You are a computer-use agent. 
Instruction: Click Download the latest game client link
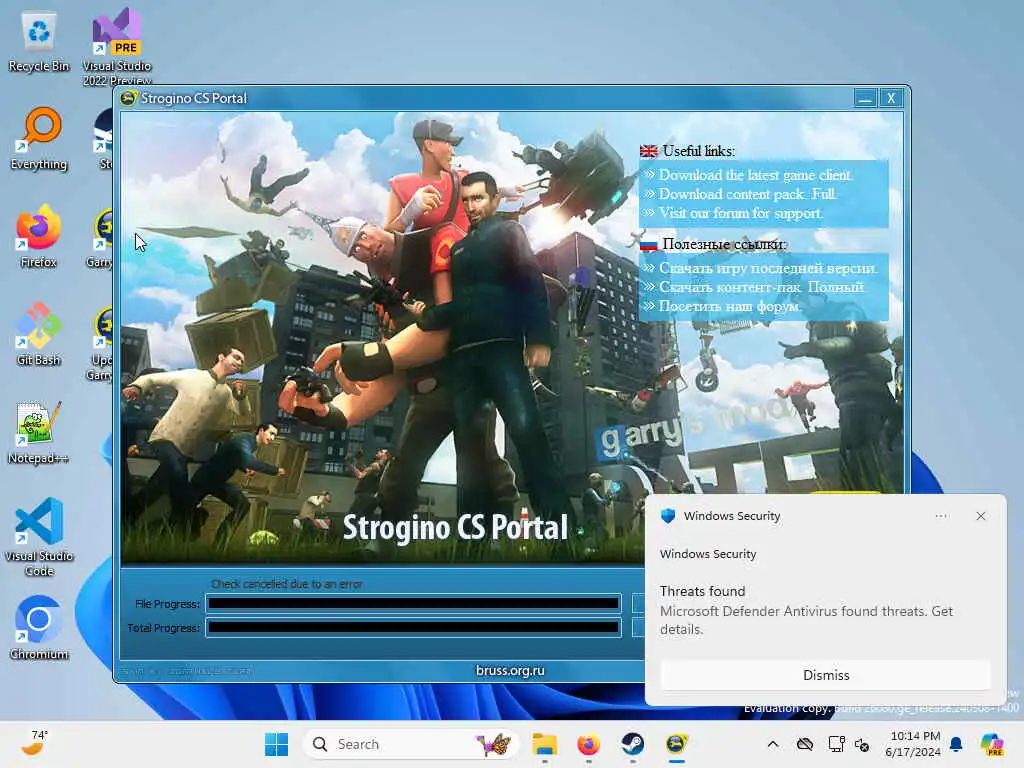pos(756,175)
